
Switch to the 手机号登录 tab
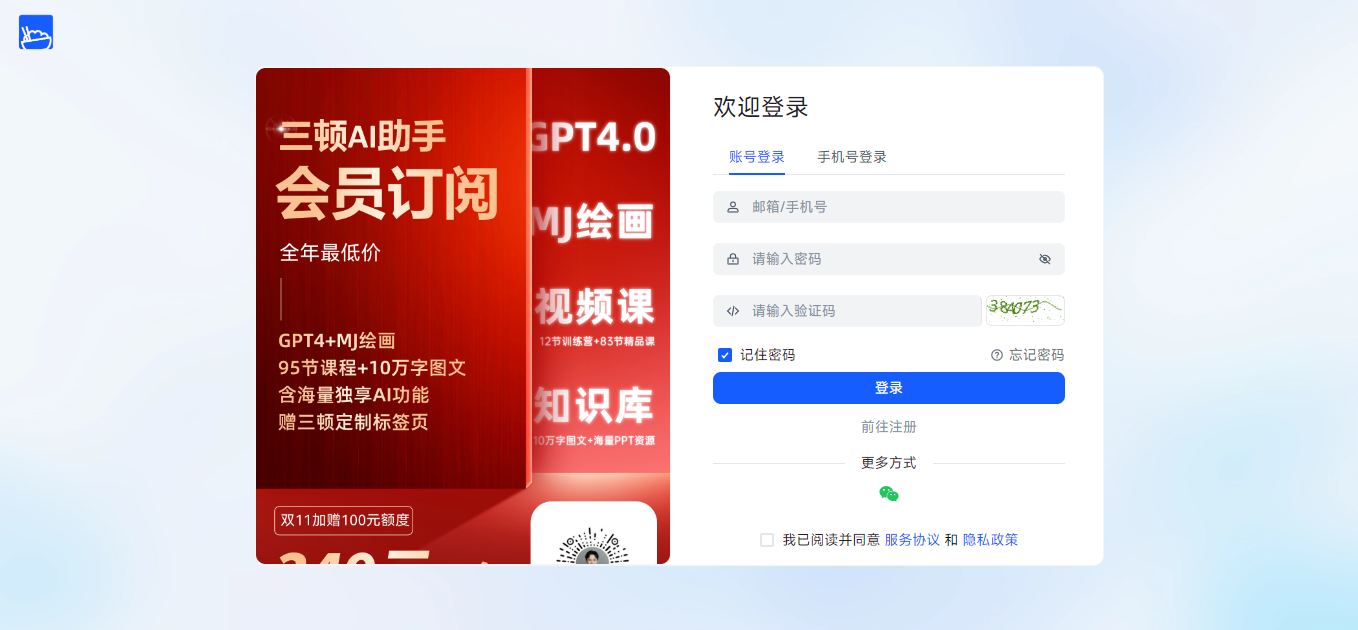[852, 157]
